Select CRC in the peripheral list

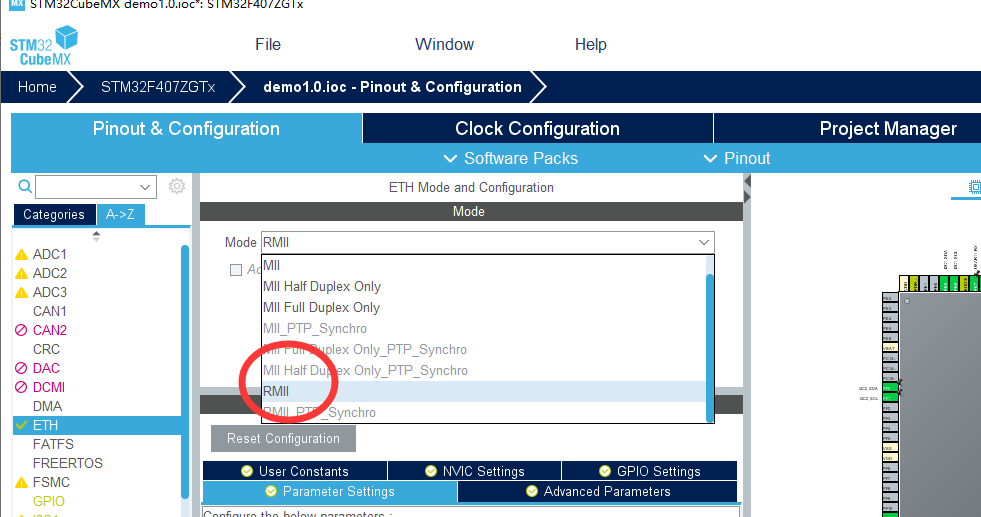(46, 349)
